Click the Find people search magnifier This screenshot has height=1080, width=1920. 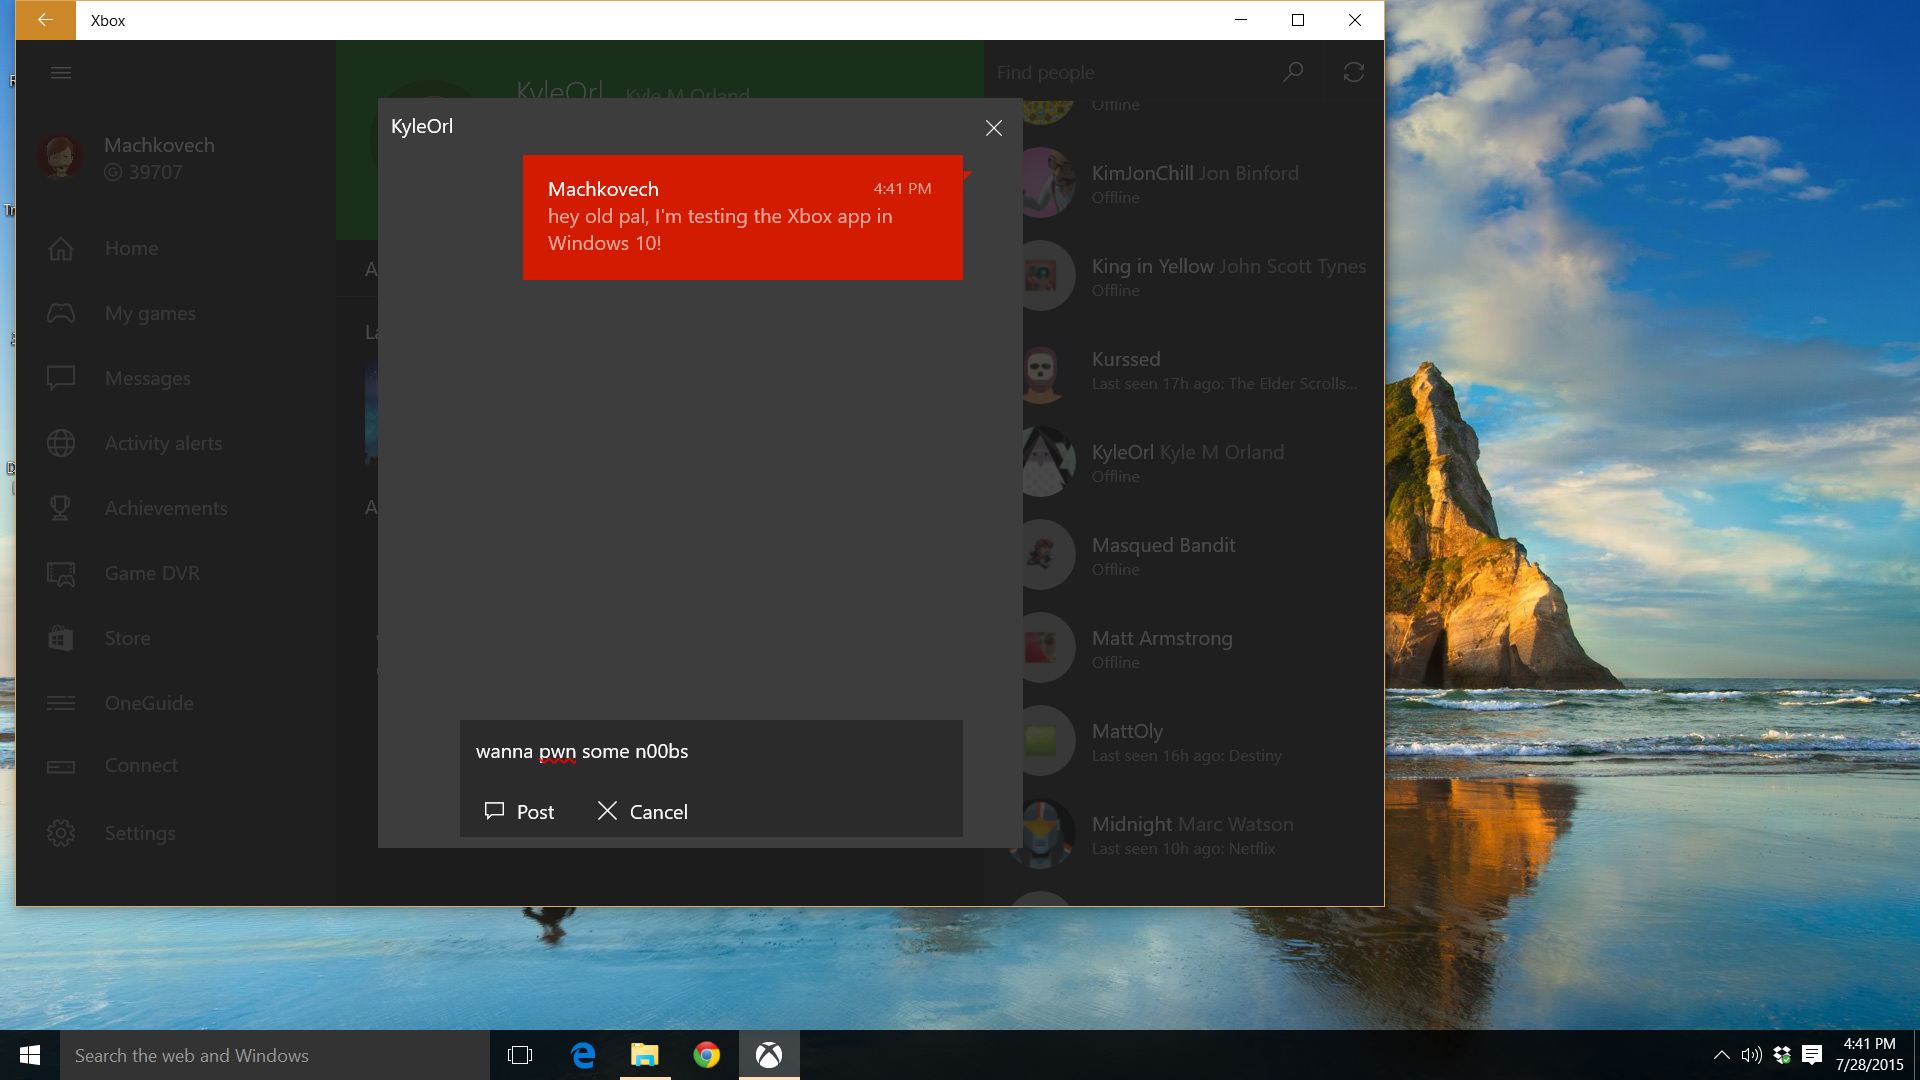[1293, 72]
